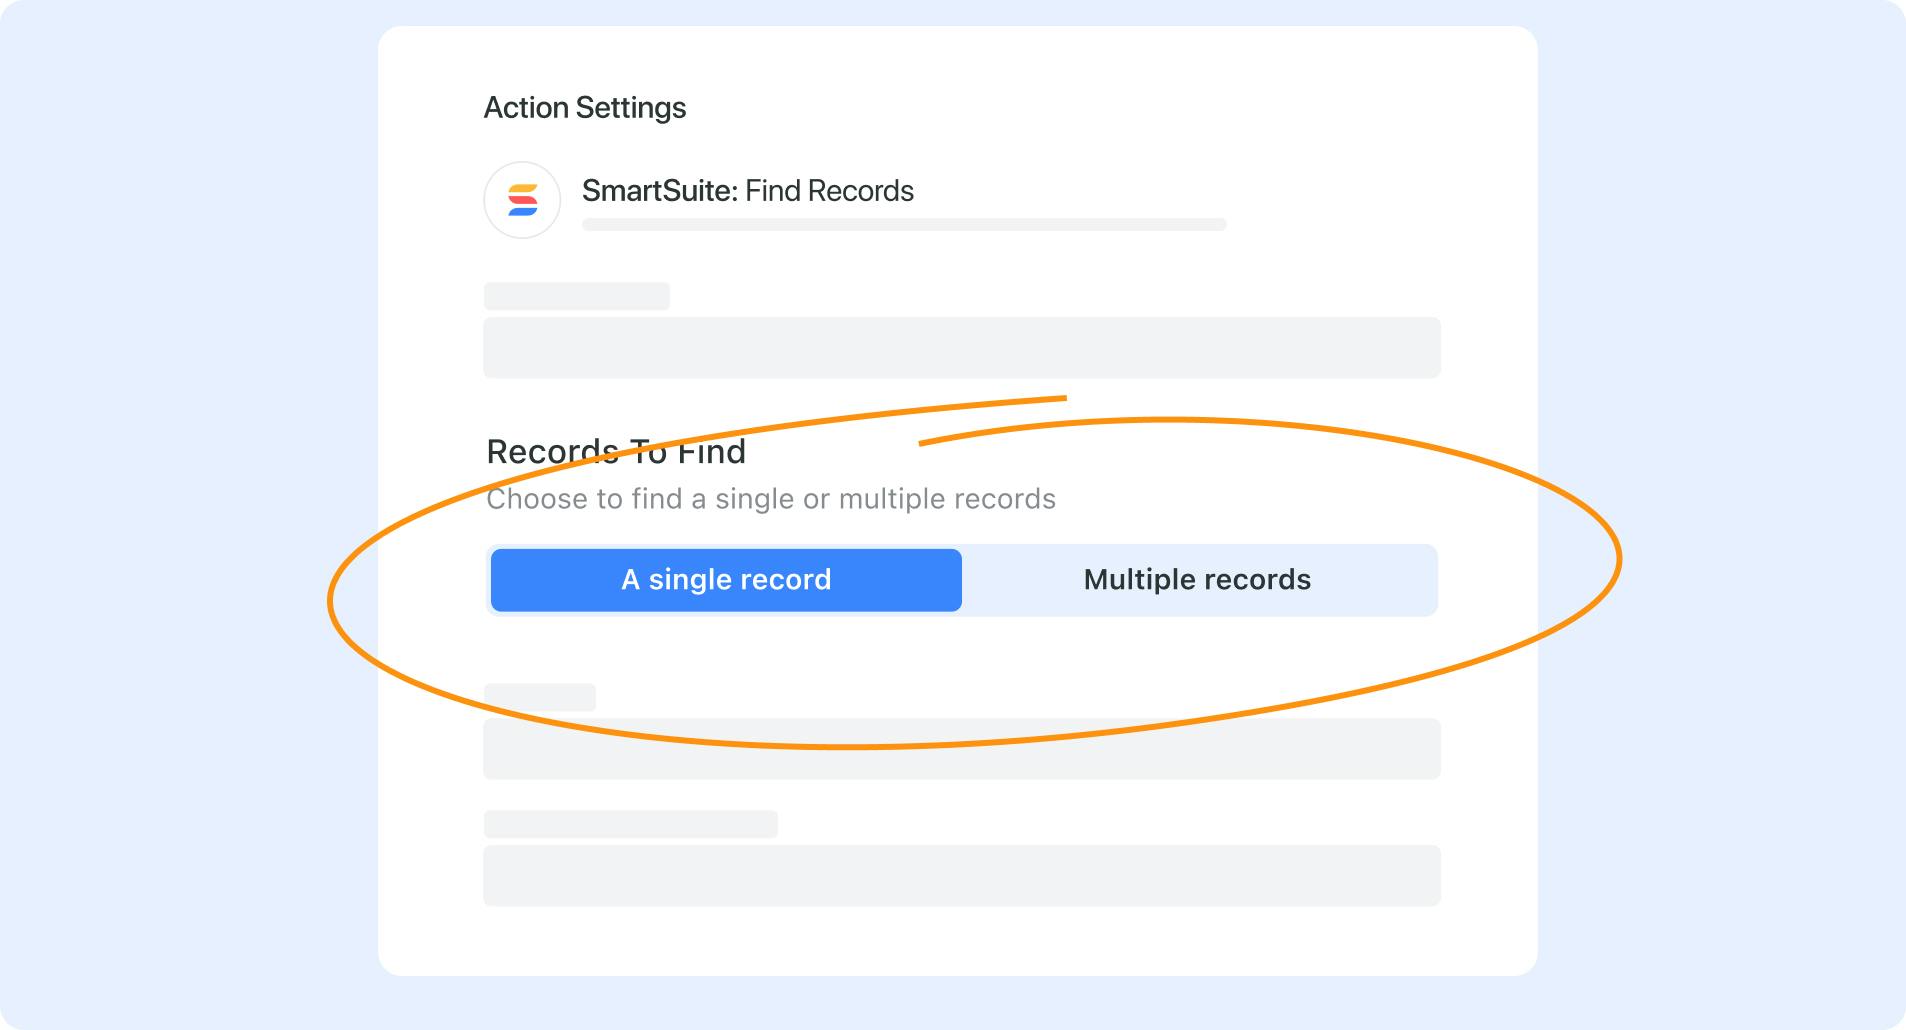Click the word "single" in the blue button
This screenshot has height=1030, width=1906.
pyautogui.click(x=689, y=580)
